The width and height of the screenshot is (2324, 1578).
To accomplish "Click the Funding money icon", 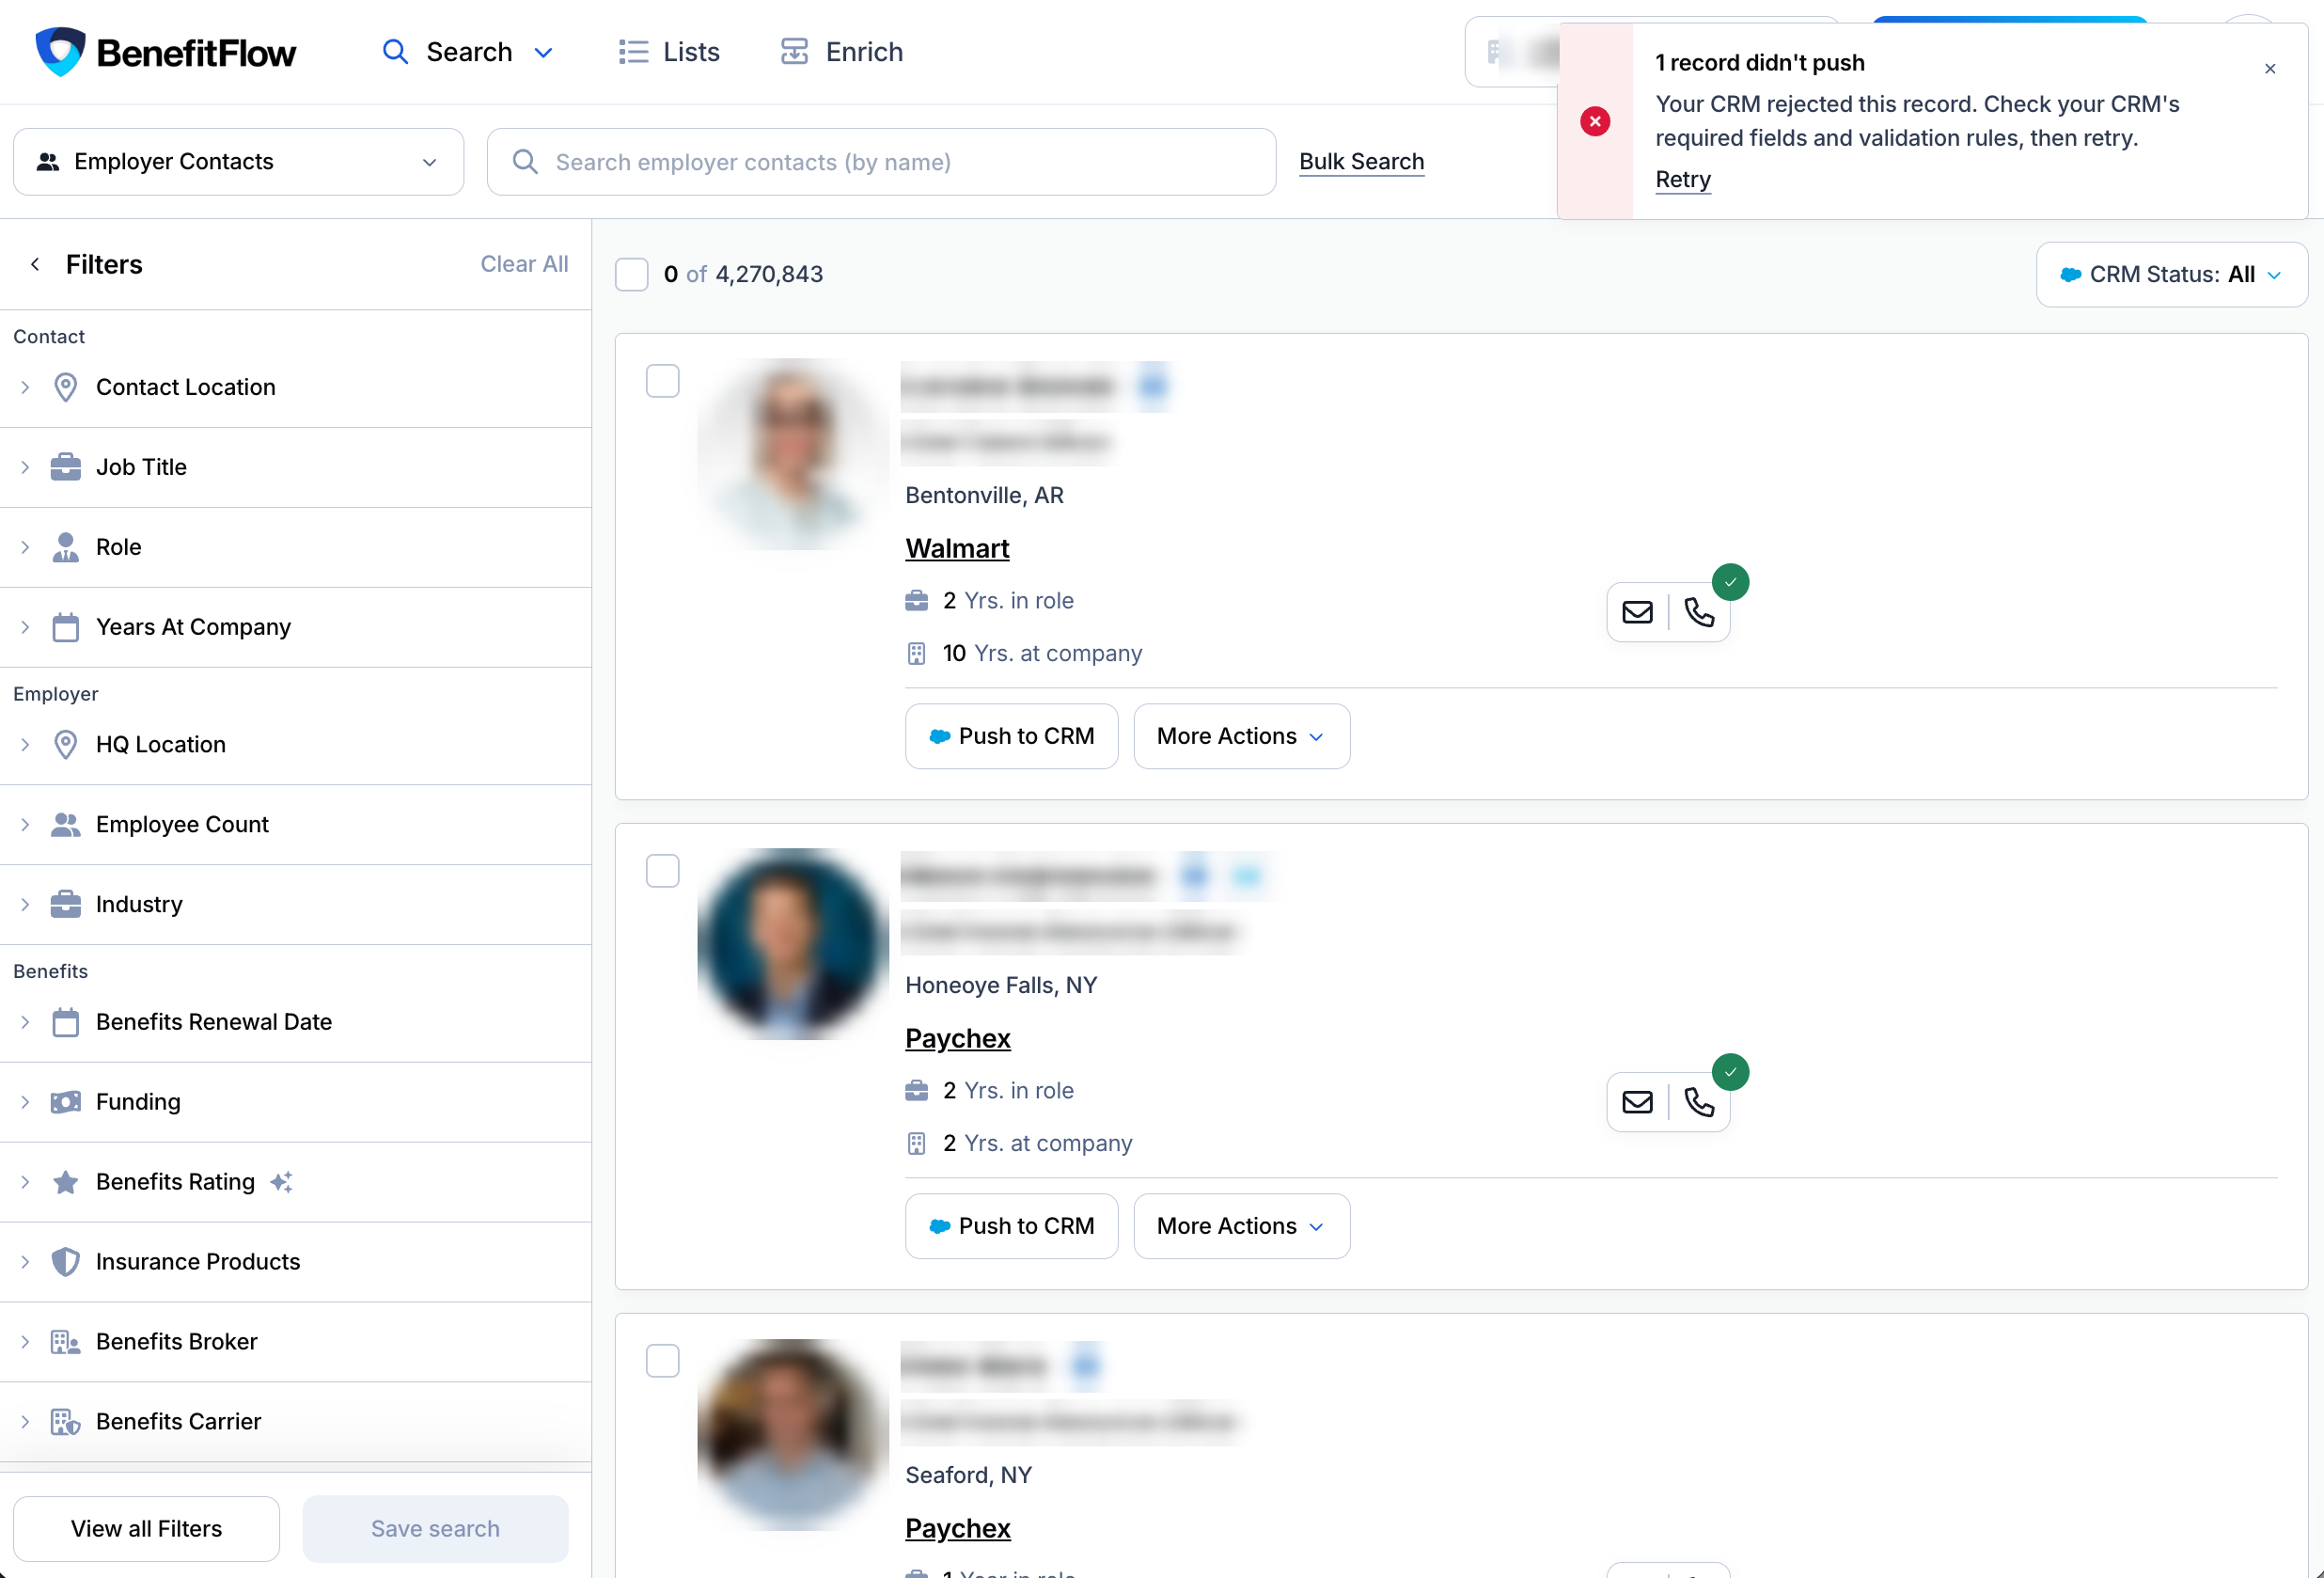I will pyautogui.click(x=66, y=1102).
